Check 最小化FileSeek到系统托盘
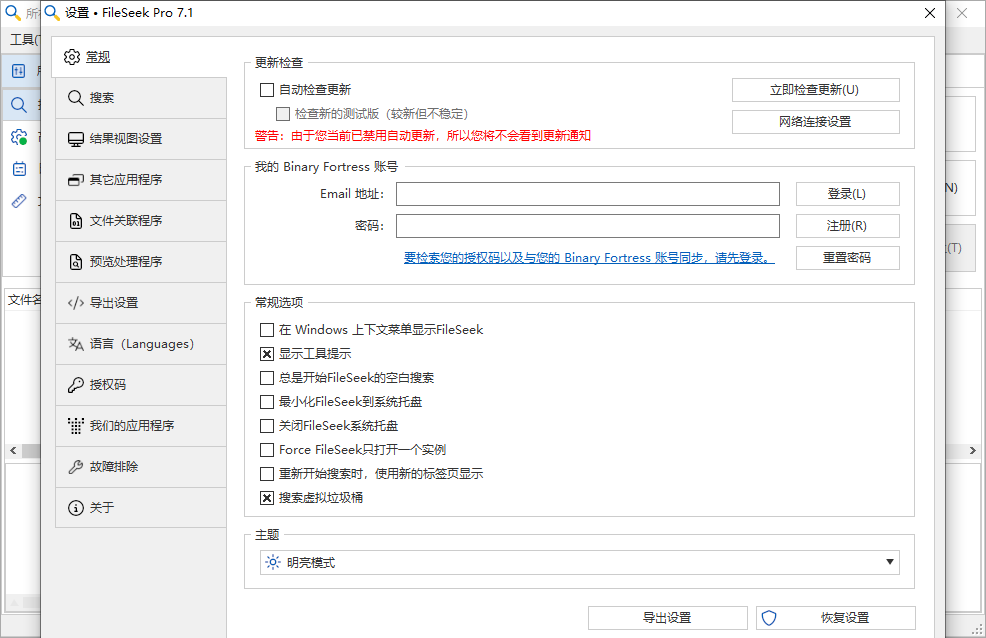The image size is (986, 638). [267, 402]
